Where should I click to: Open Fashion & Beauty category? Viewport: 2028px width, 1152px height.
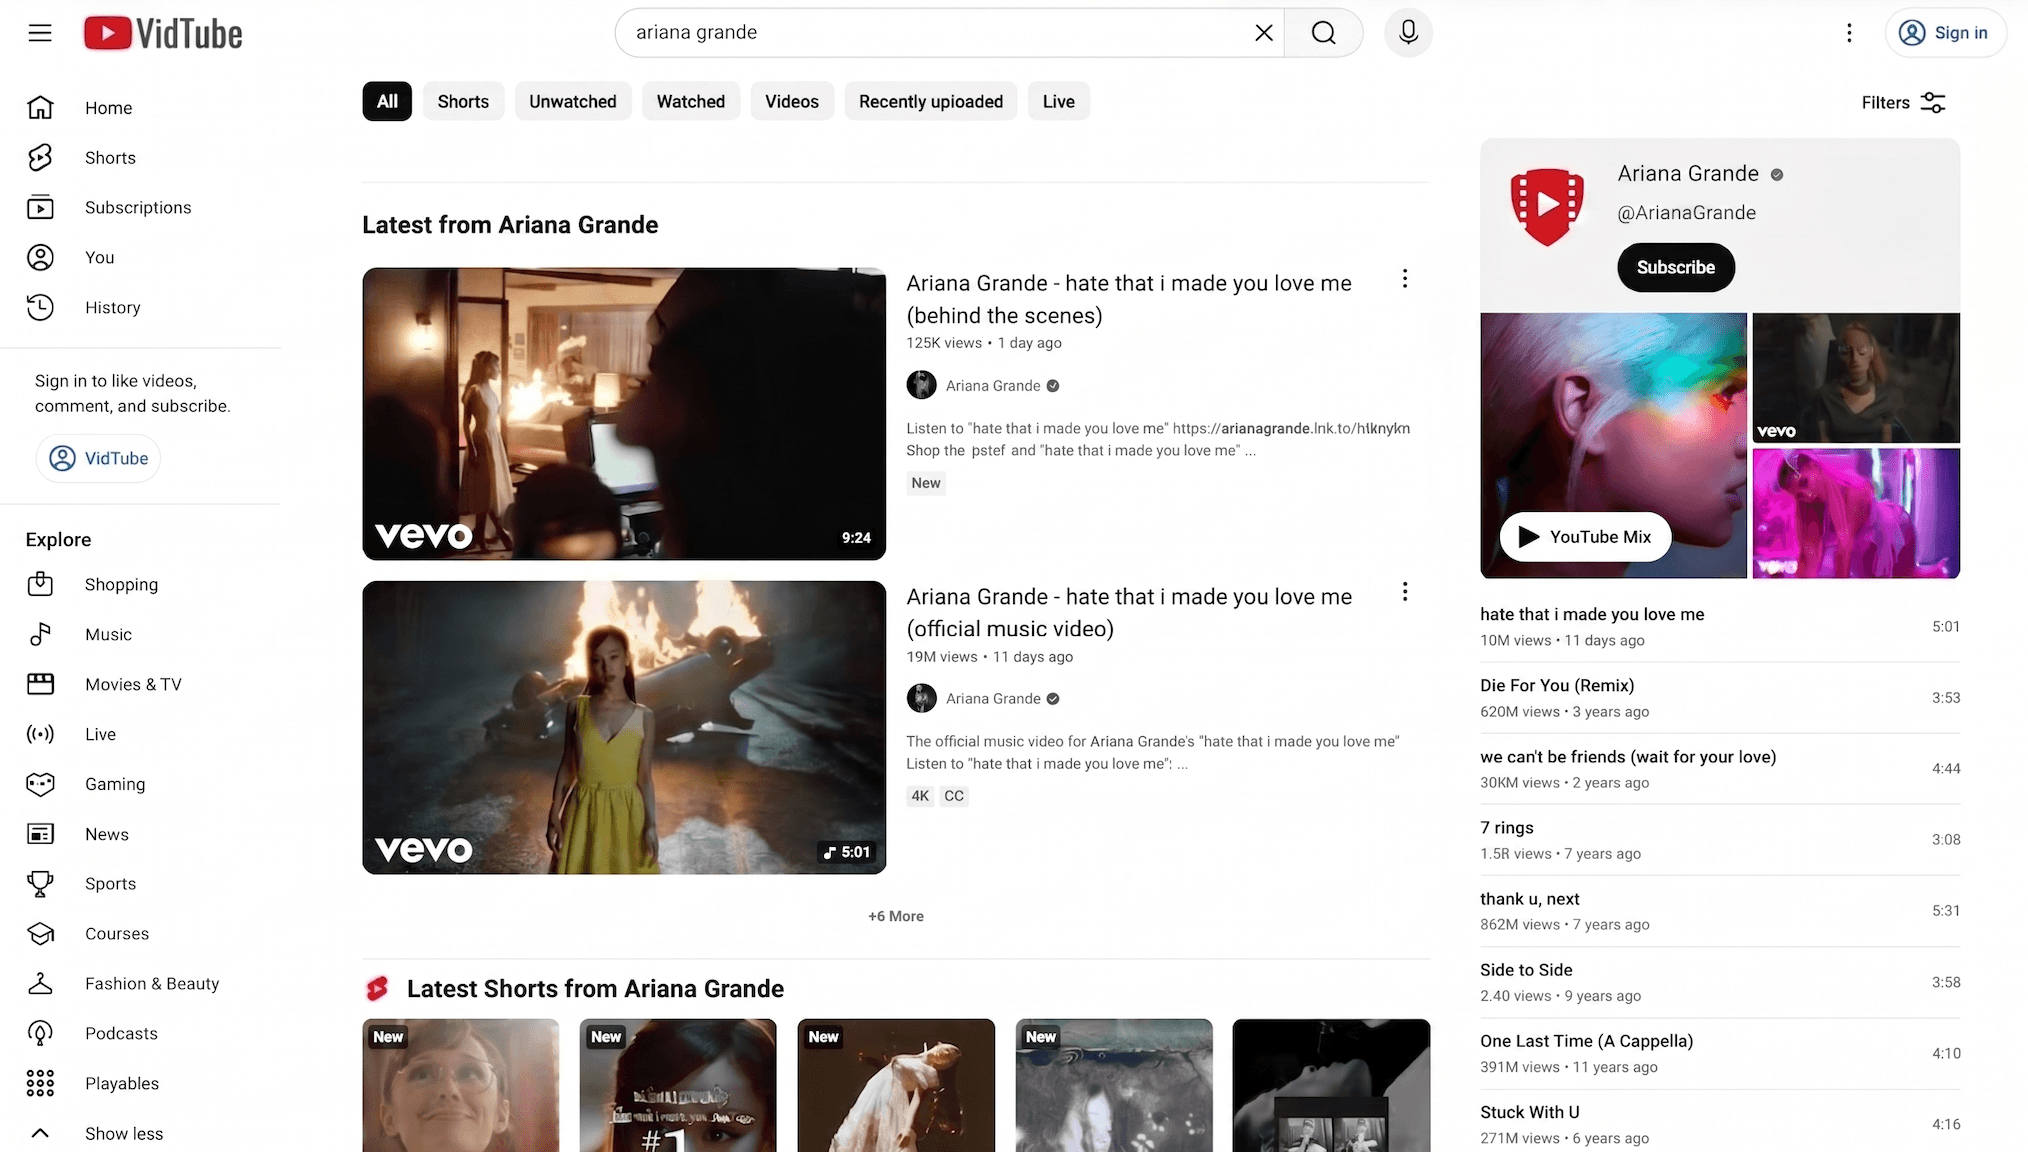152,984
